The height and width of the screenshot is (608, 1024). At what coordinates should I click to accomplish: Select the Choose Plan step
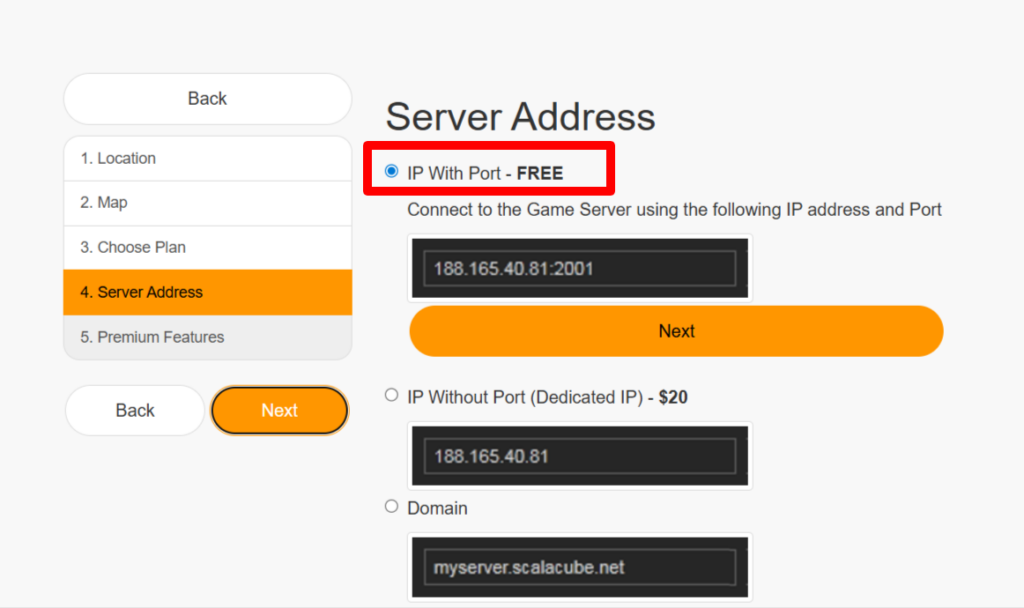pyautogui.click(x=207, y=247)
